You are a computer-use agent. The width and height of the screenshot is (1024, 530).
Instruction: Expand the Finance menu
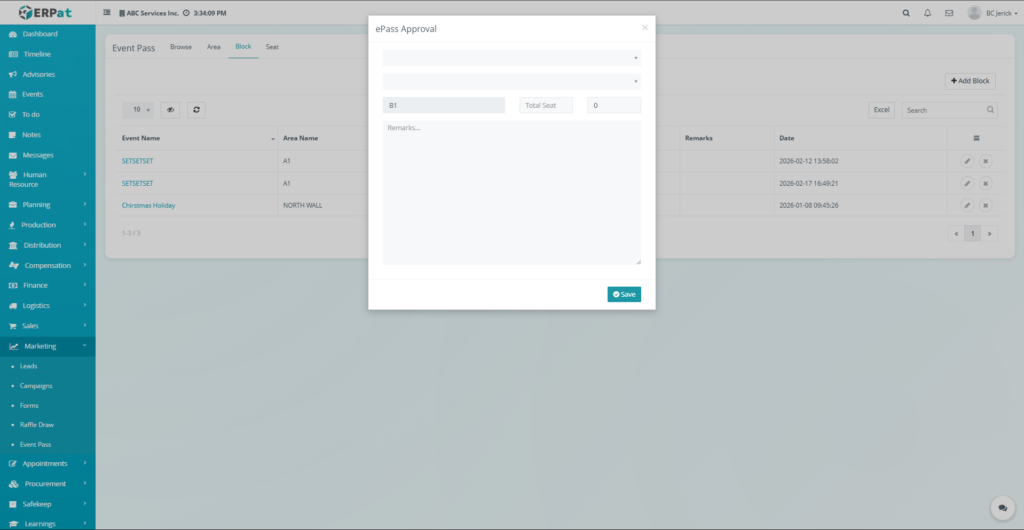(47, 285)
